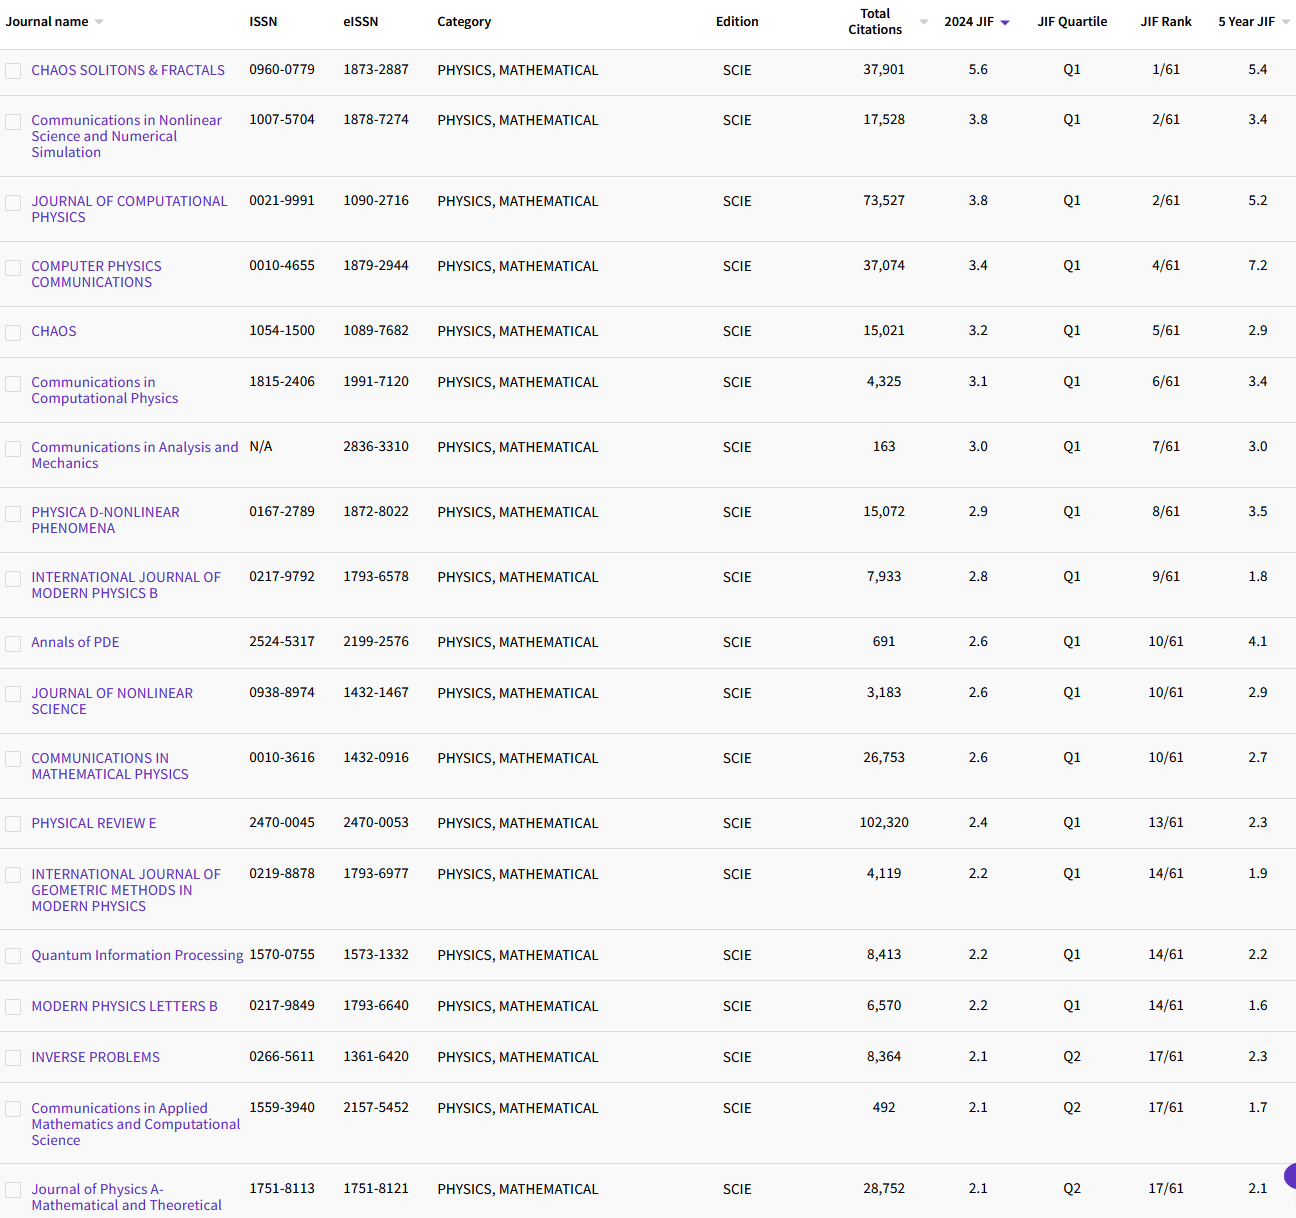Click sort arrow beside Total Citations
Screen dimensions: 1296x1218
pyautogui.click(x=924, y=22)
